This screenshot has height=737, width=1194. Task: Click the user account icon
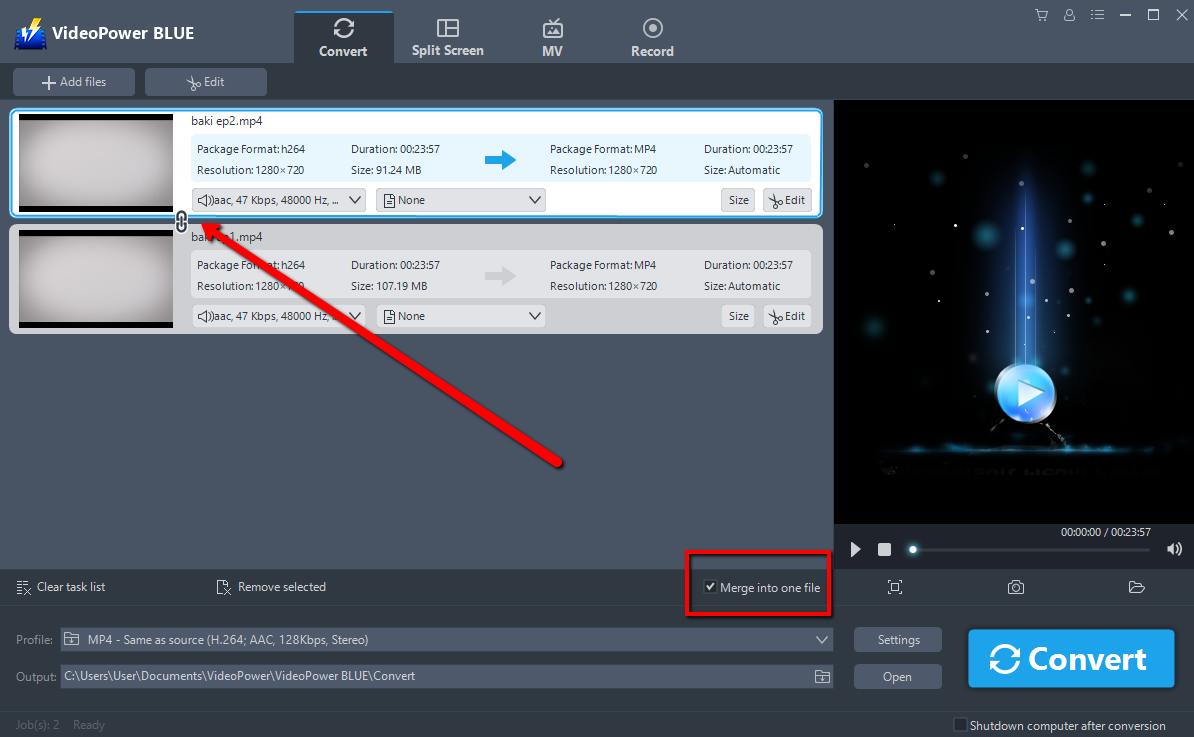(1069, 14)
